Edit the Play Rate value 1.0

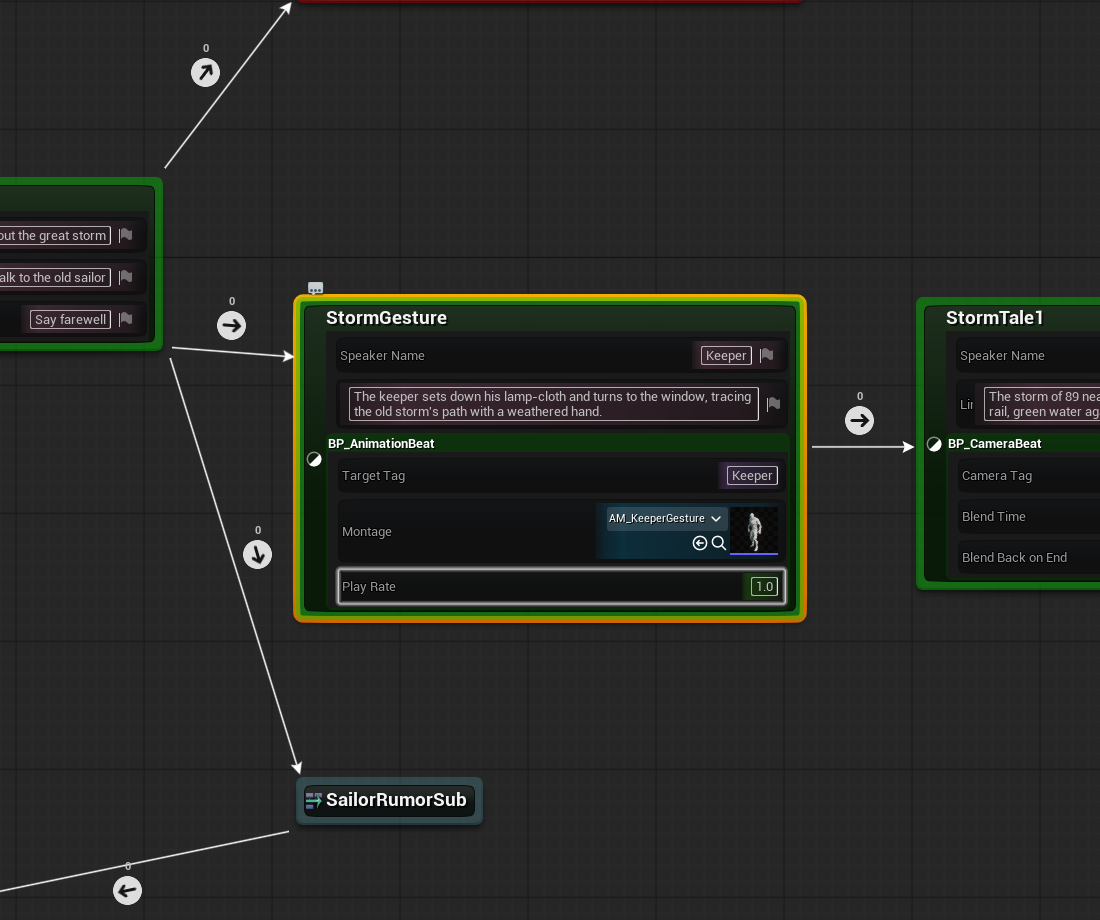[x=764, y=587]
